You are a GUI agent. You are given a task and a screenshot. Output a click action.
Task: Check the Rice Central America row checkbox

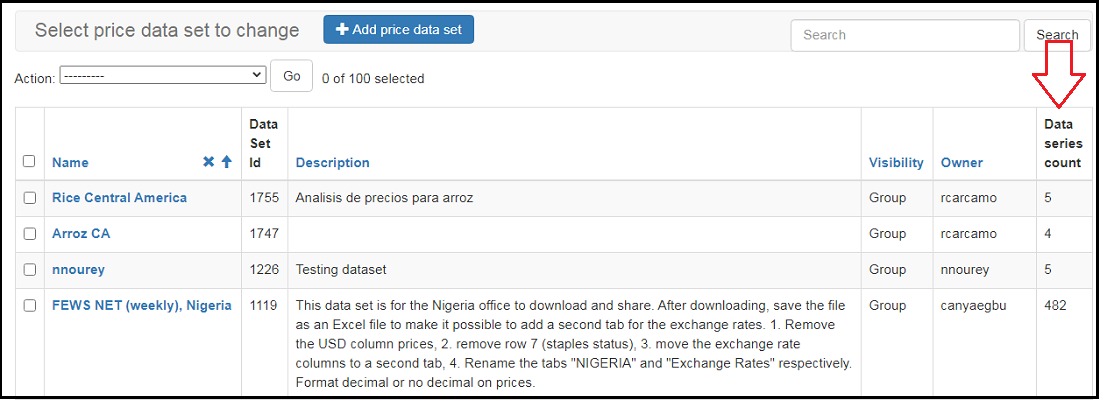29,198
